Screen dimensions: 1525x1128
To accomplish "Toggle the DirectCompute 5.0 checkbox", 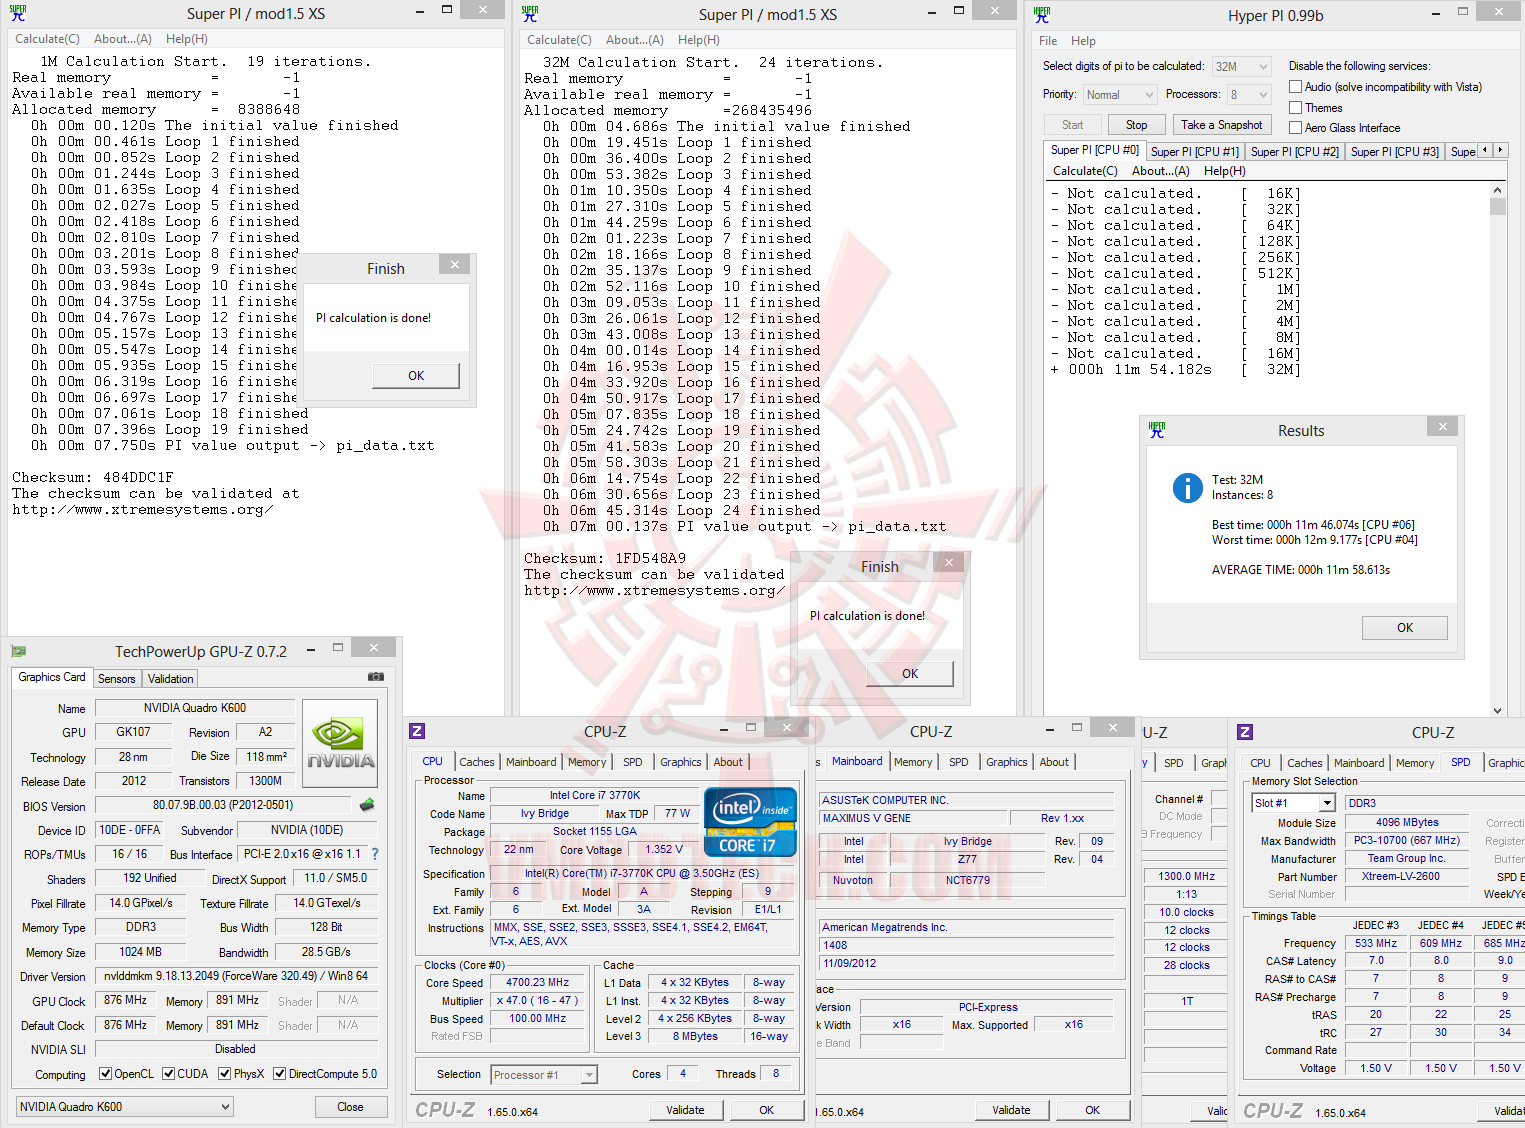I will click(x=279, y=1074).
